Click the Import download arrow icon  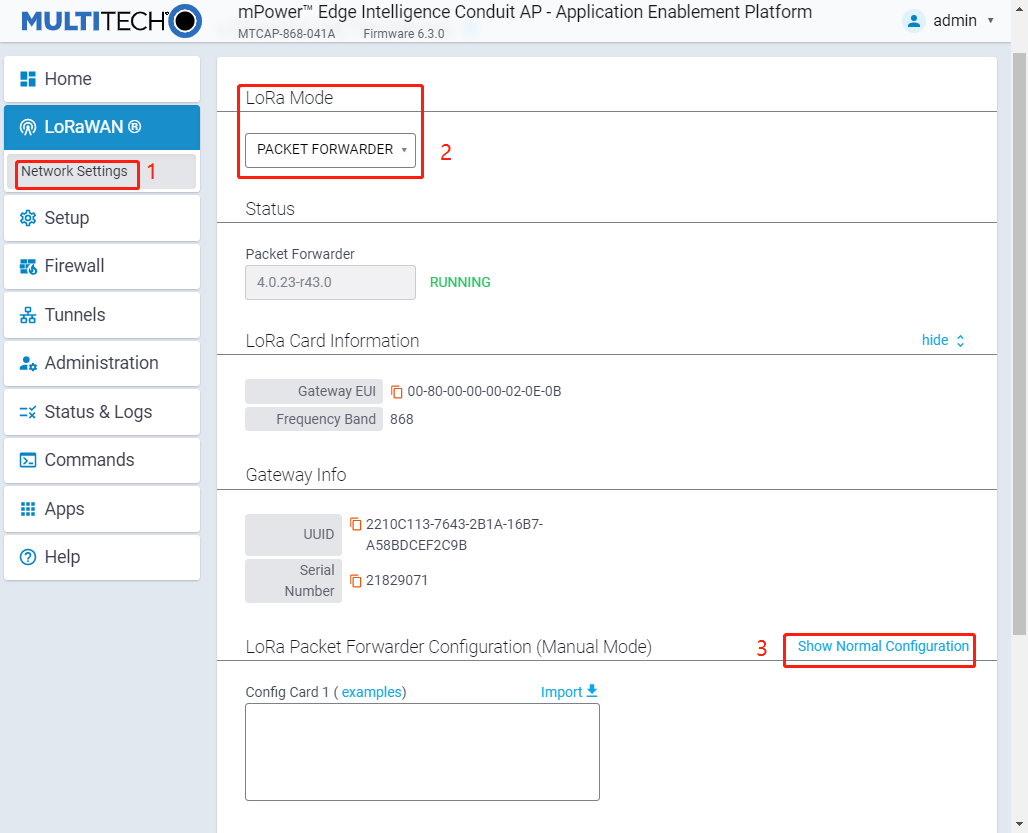coord(592,691)
